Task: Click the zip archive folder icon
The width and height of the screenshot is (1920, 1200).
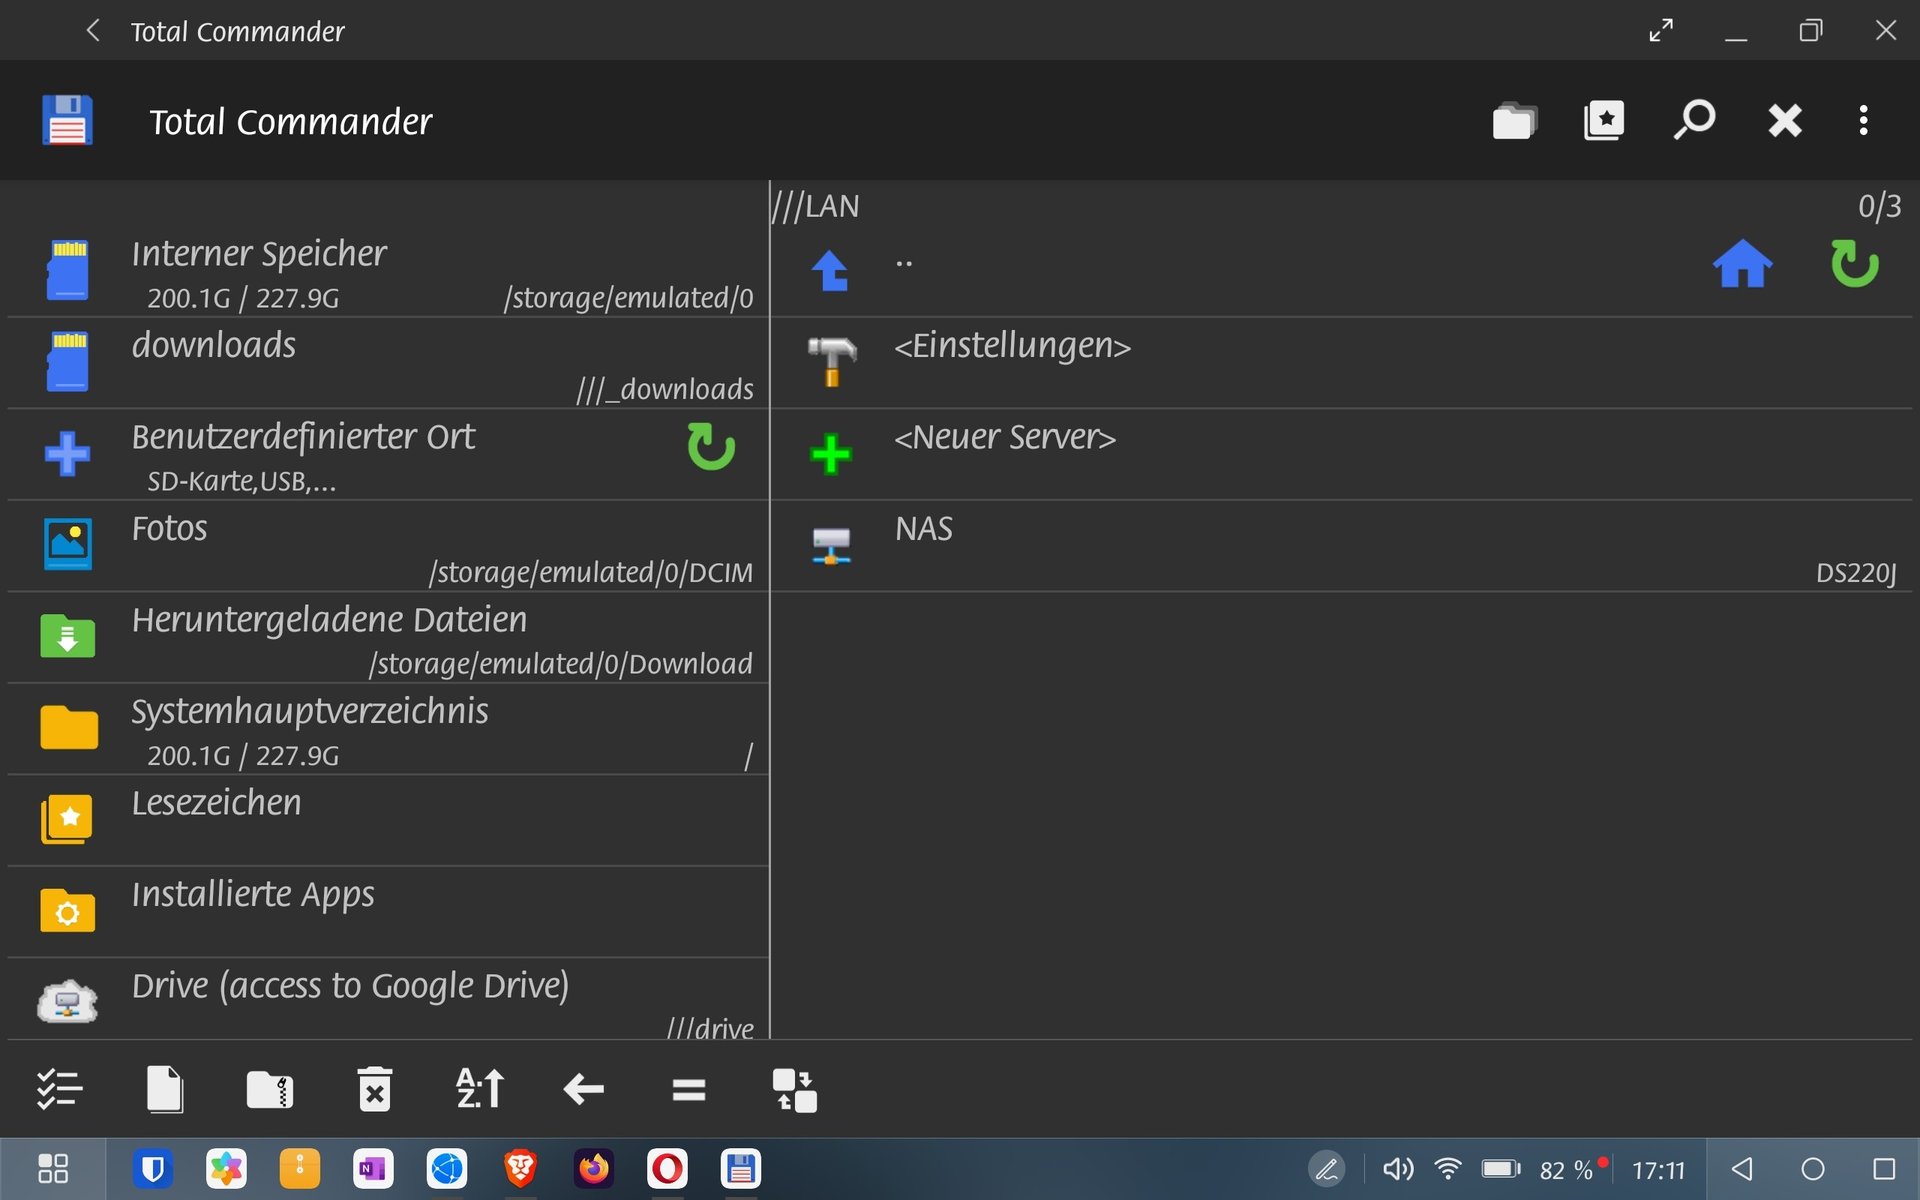Action: click(x=270, y=1089)
